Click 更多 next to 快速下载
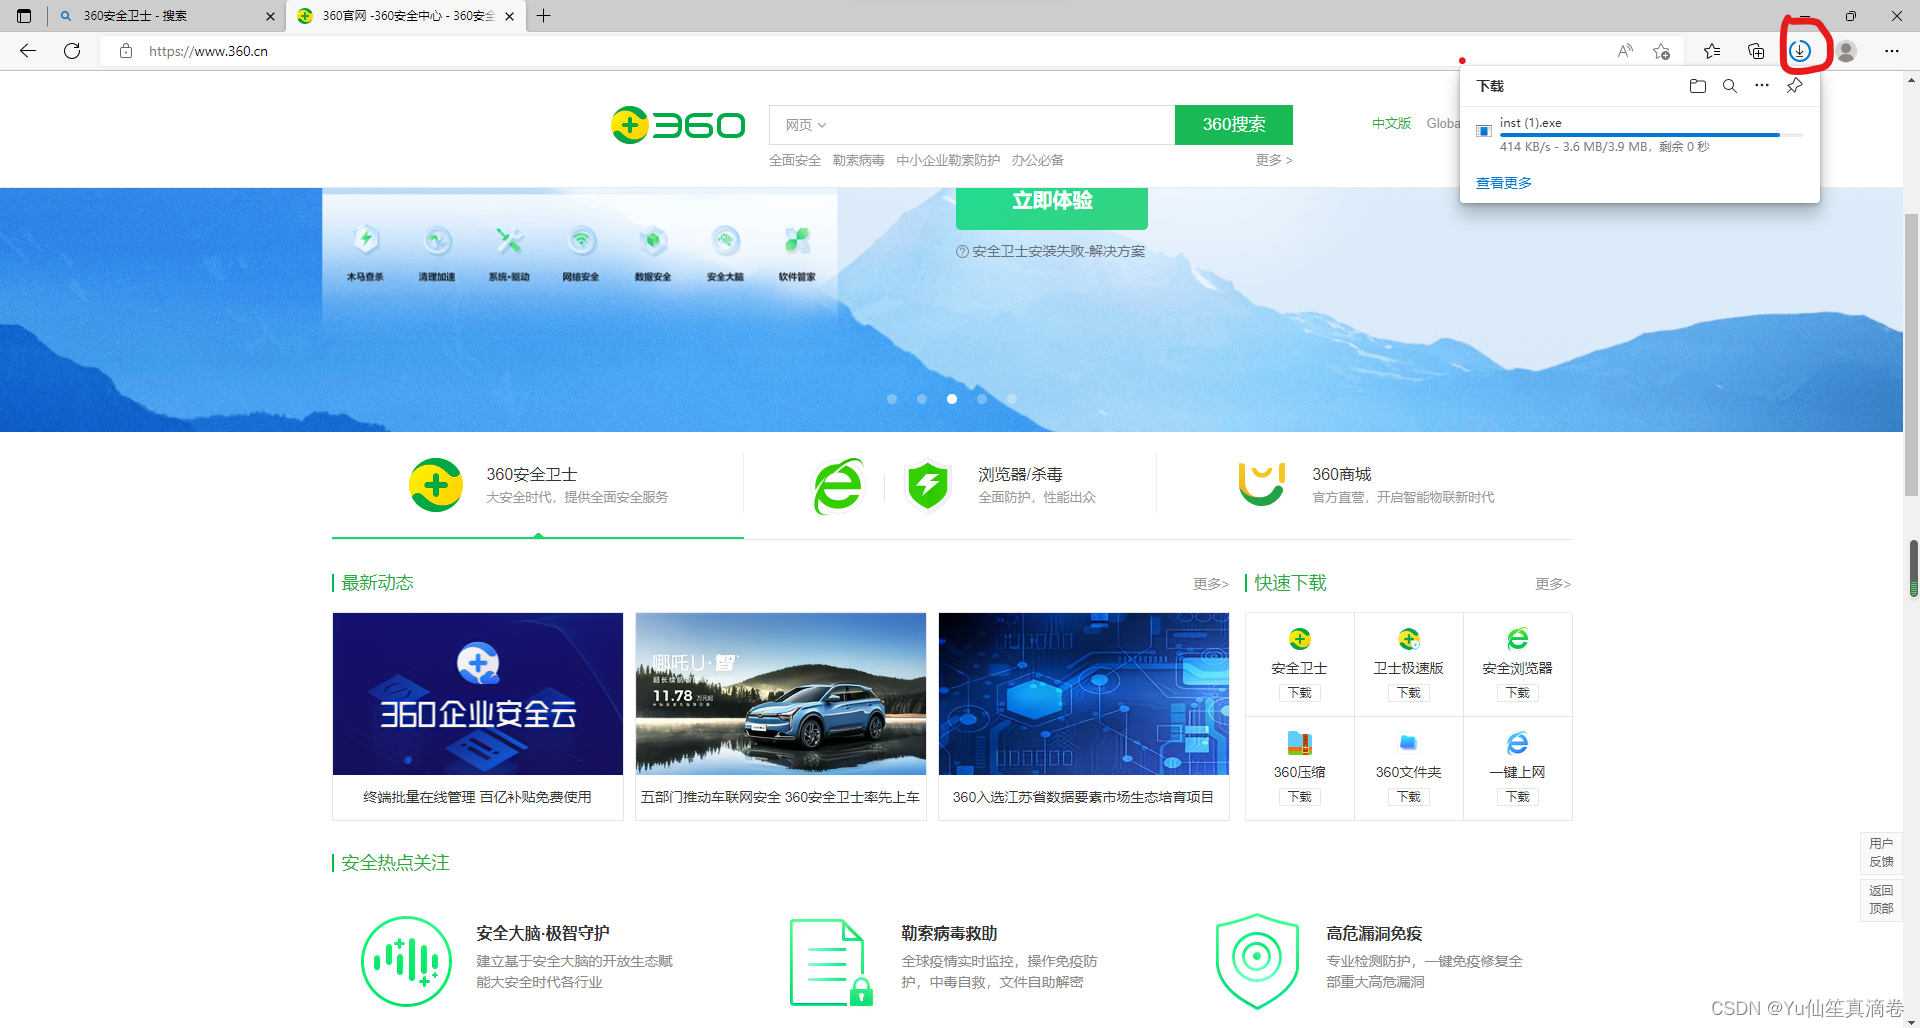Image resolution: width=1920 pixels, height=1028 pixels. pos(1553,584)
